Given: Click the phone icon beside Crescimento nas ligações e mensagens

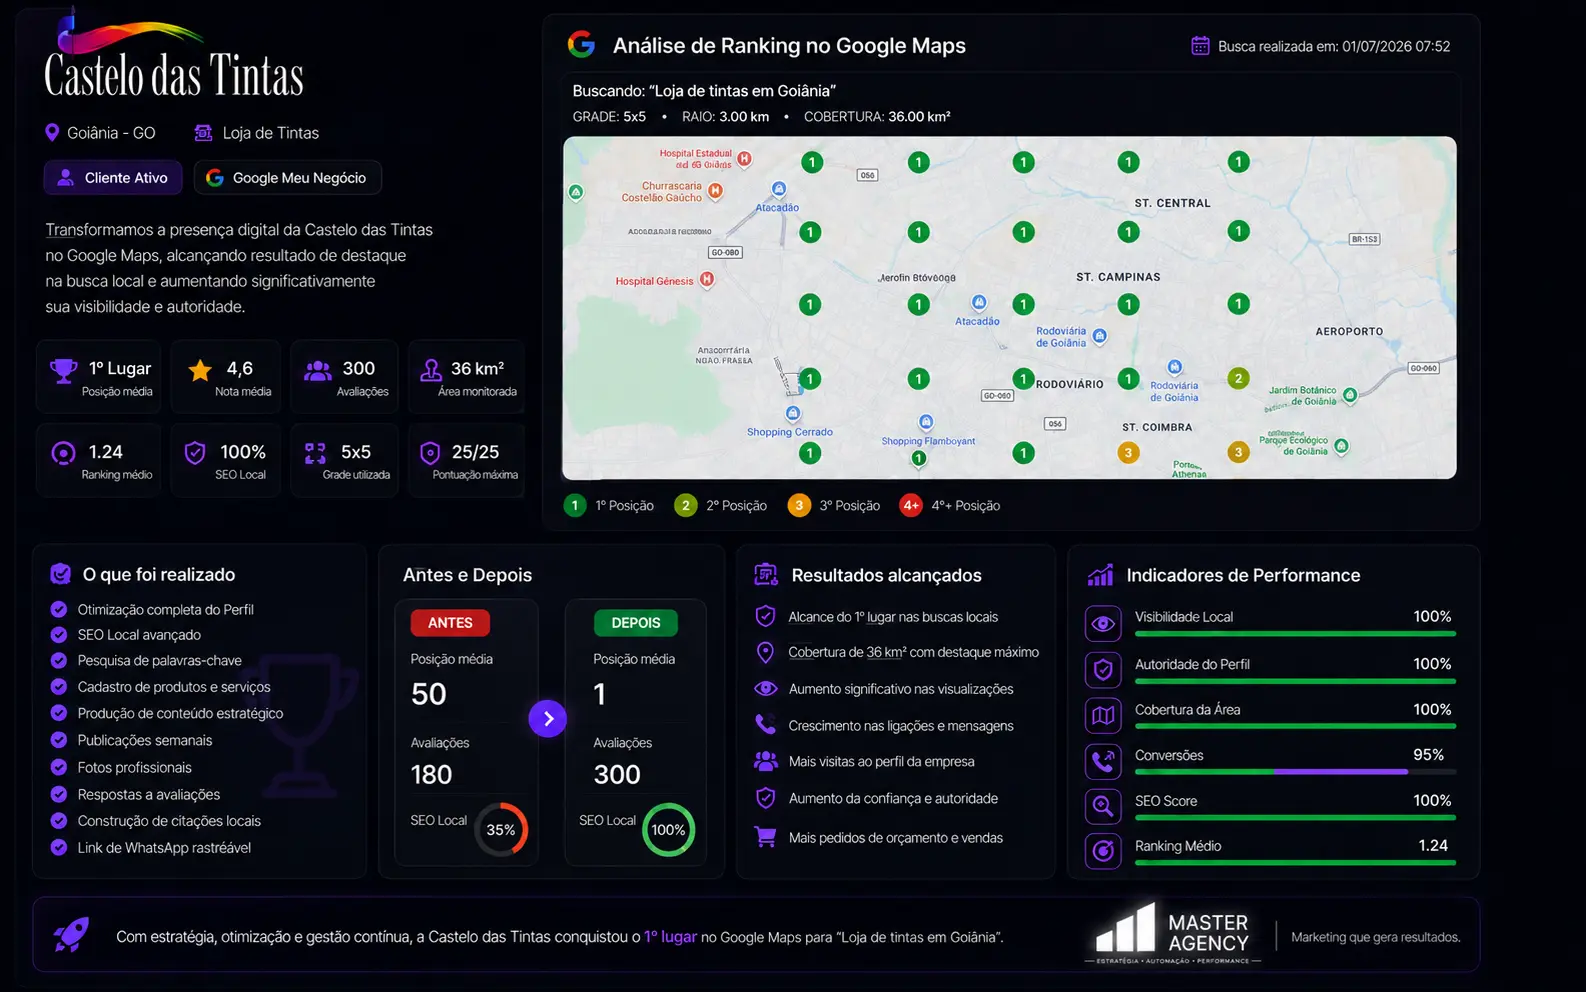Looking at the screenshot, I should 765,724.
